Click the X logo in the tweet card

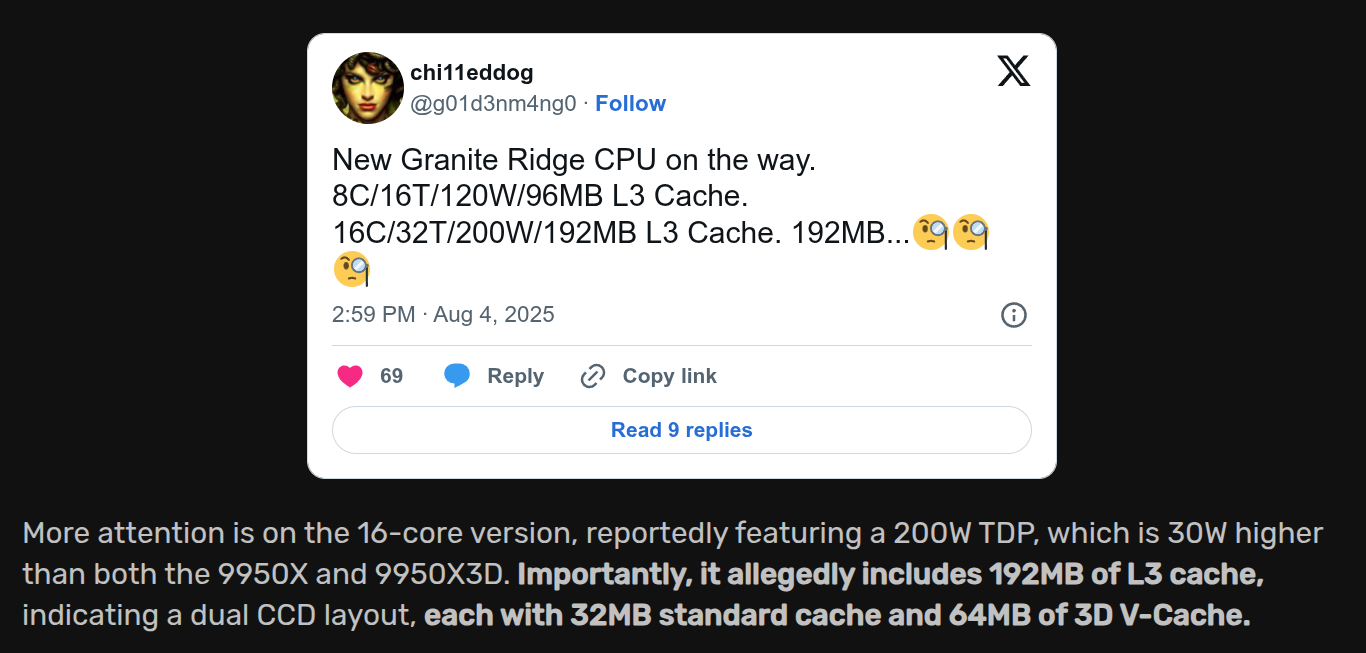pos(1013,71)
